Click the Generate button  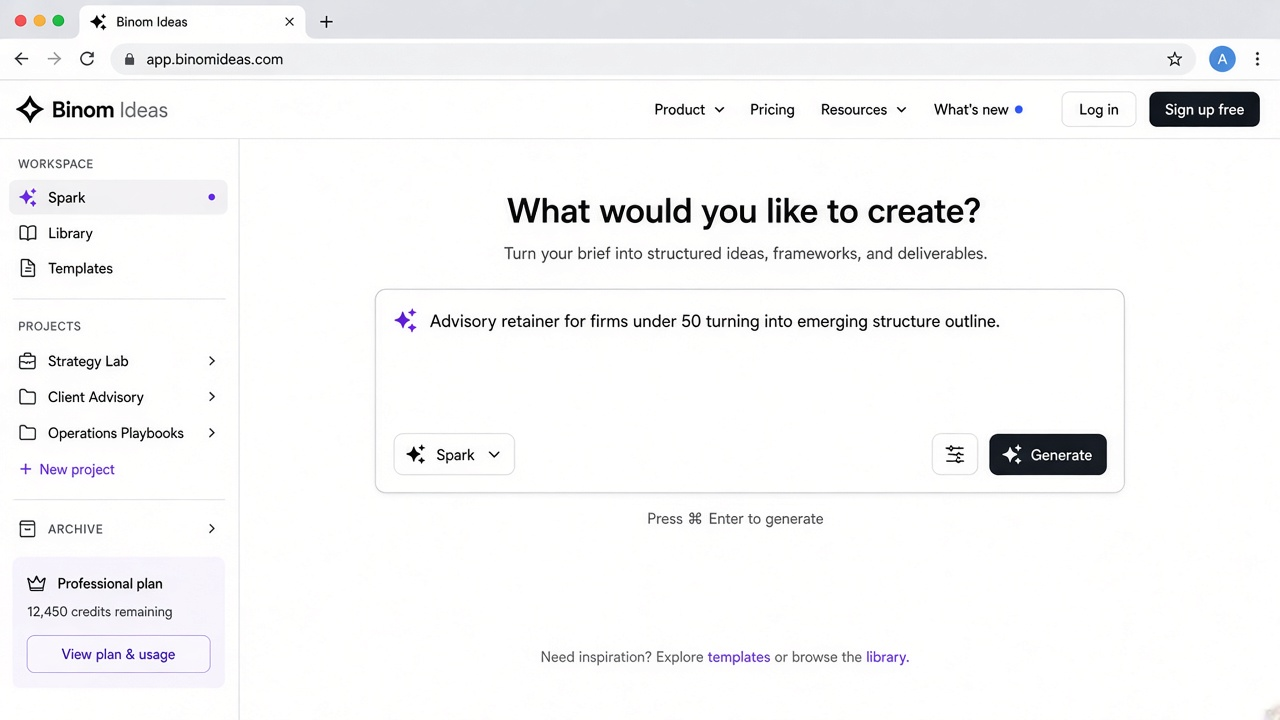coord(1048,455)
